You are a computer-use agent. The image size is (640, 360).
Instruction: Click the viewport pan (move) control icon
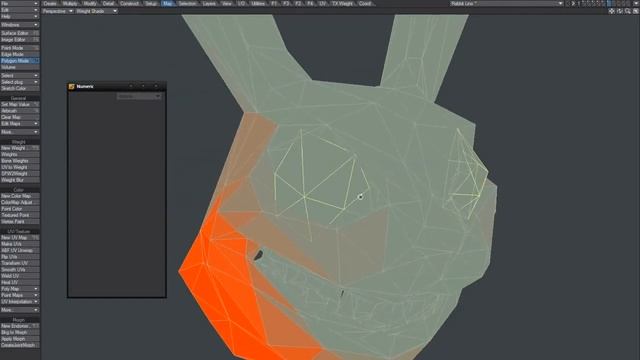(x=611, y=11)
